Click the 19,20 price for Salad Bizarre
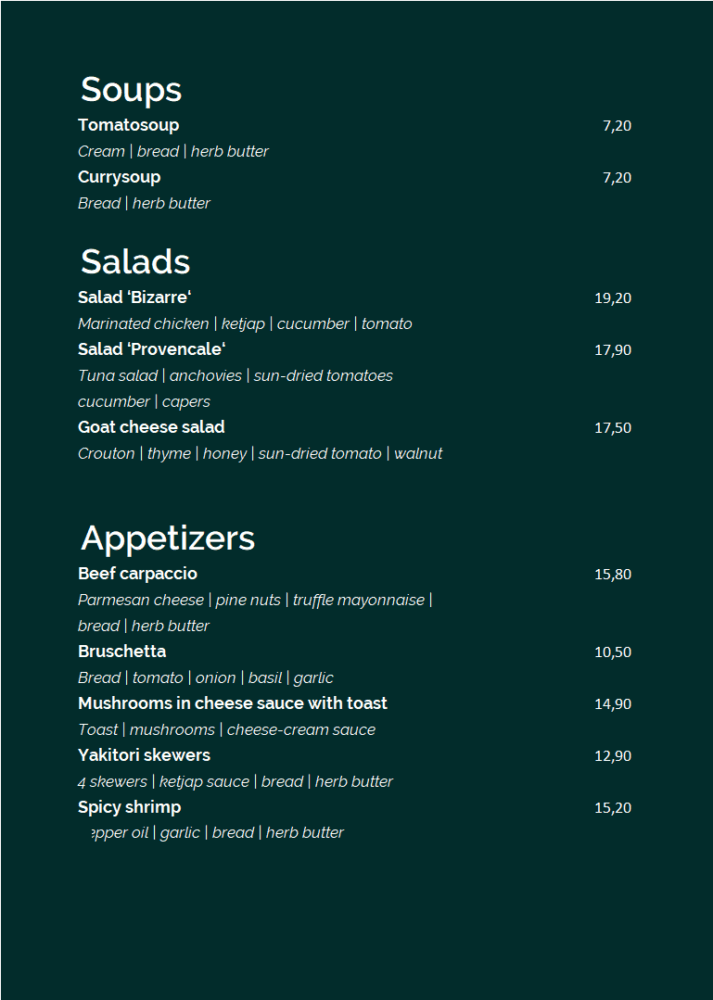Screen dimensions: 713x1000 pyautogui.click(x=613, y=298)
